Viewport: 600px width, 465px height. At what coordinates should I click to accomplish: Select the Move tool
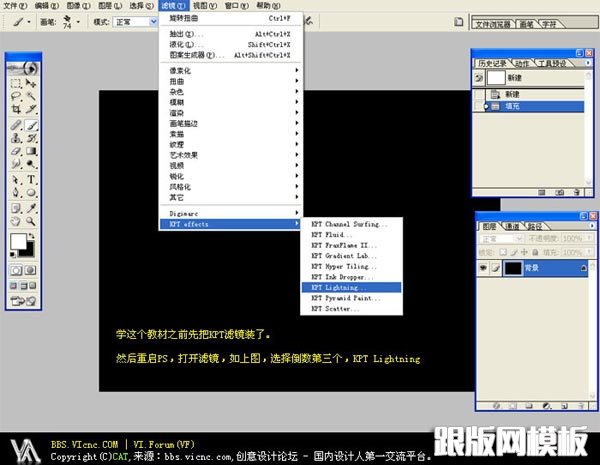pyautogui.click(x=31, y=83)
